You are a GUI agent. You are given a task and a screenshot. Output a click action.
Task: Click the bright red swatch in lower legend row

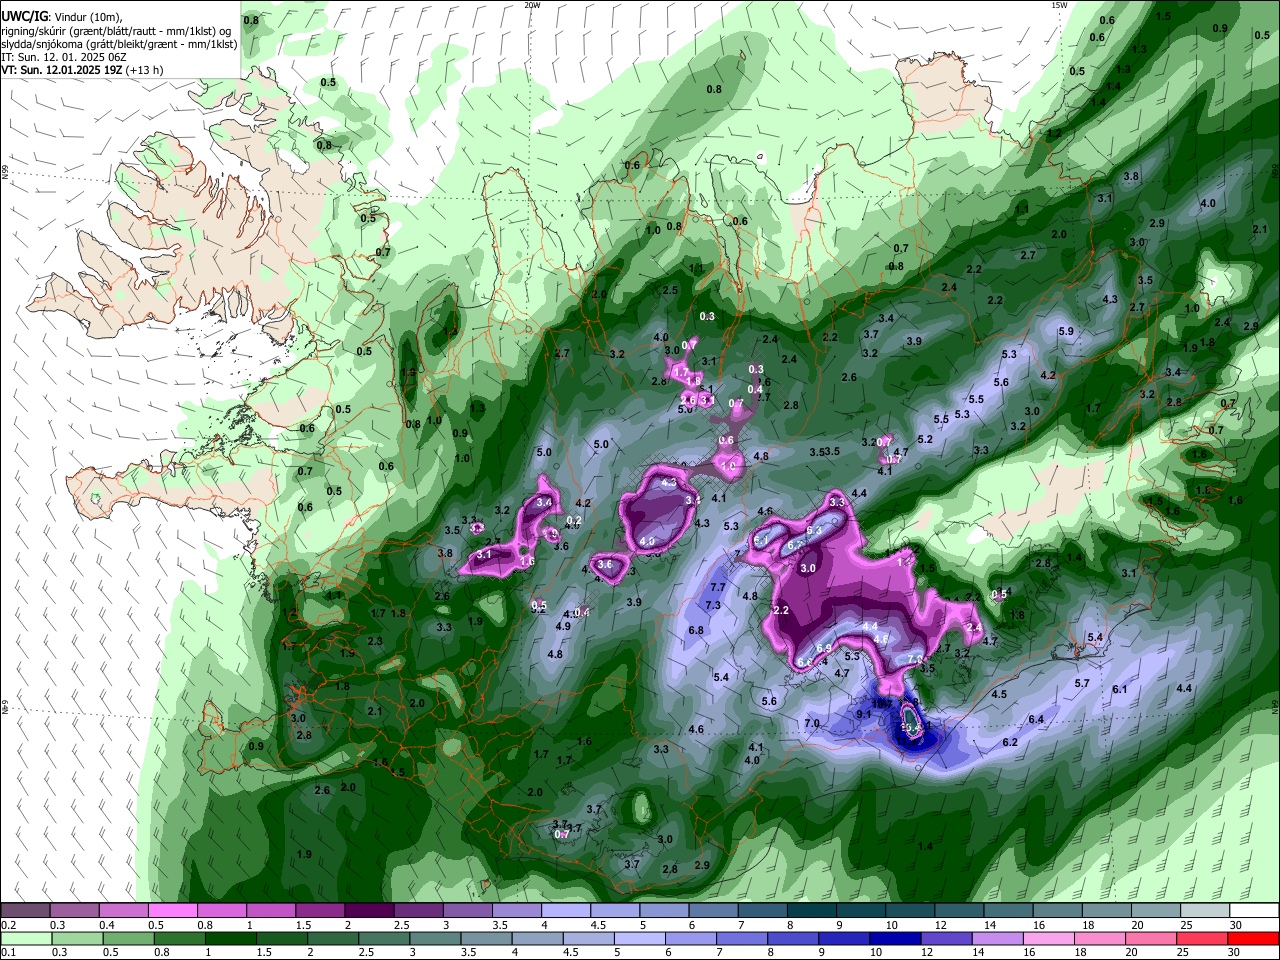pos(1253,938)
